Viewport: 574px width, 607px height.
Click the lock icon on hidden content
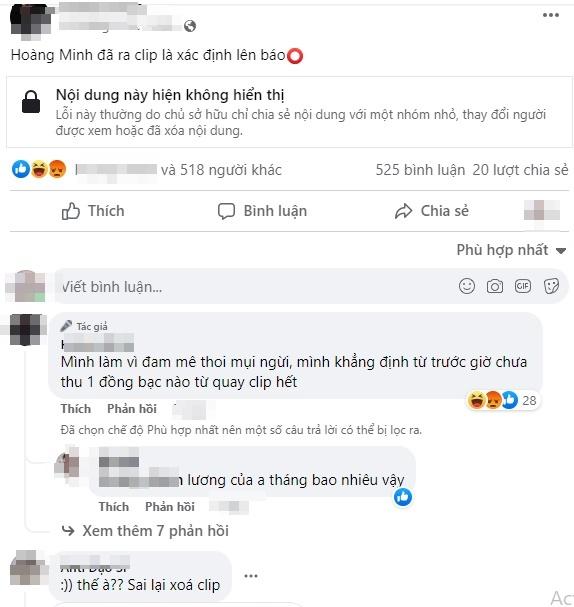[31, 102]
